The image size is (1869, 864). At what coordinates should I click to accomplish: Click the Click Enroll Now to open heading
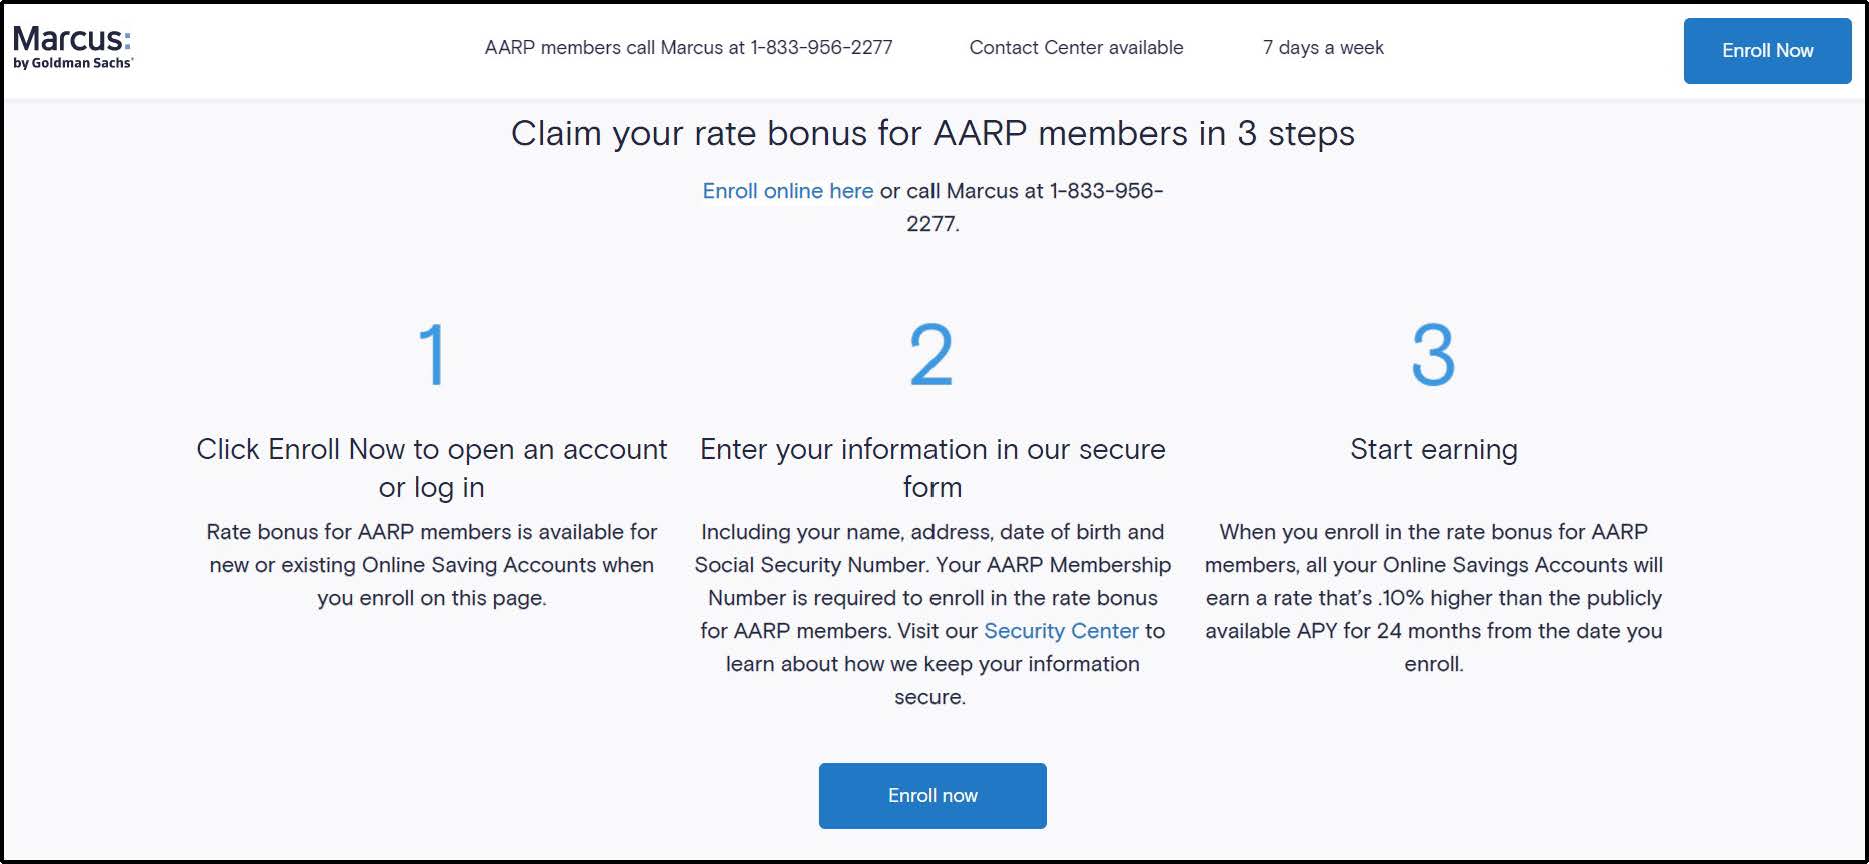pos(431,468)
